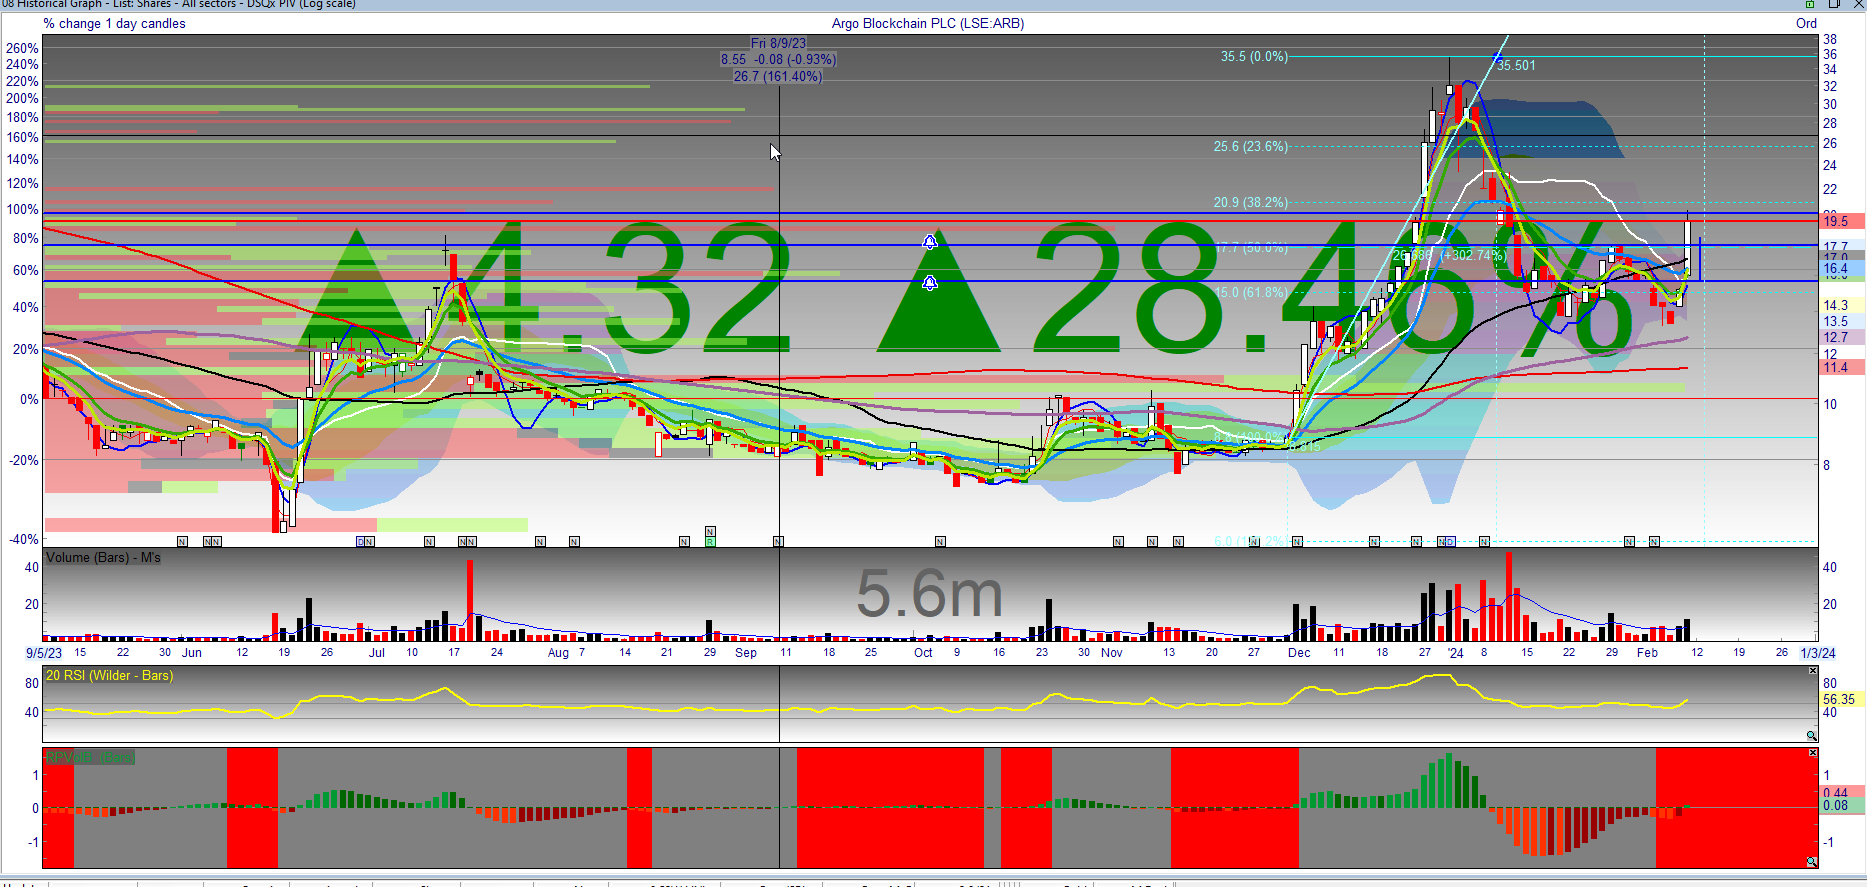
Task: Click the Ord share type label
Action: tap(1805, 24)
